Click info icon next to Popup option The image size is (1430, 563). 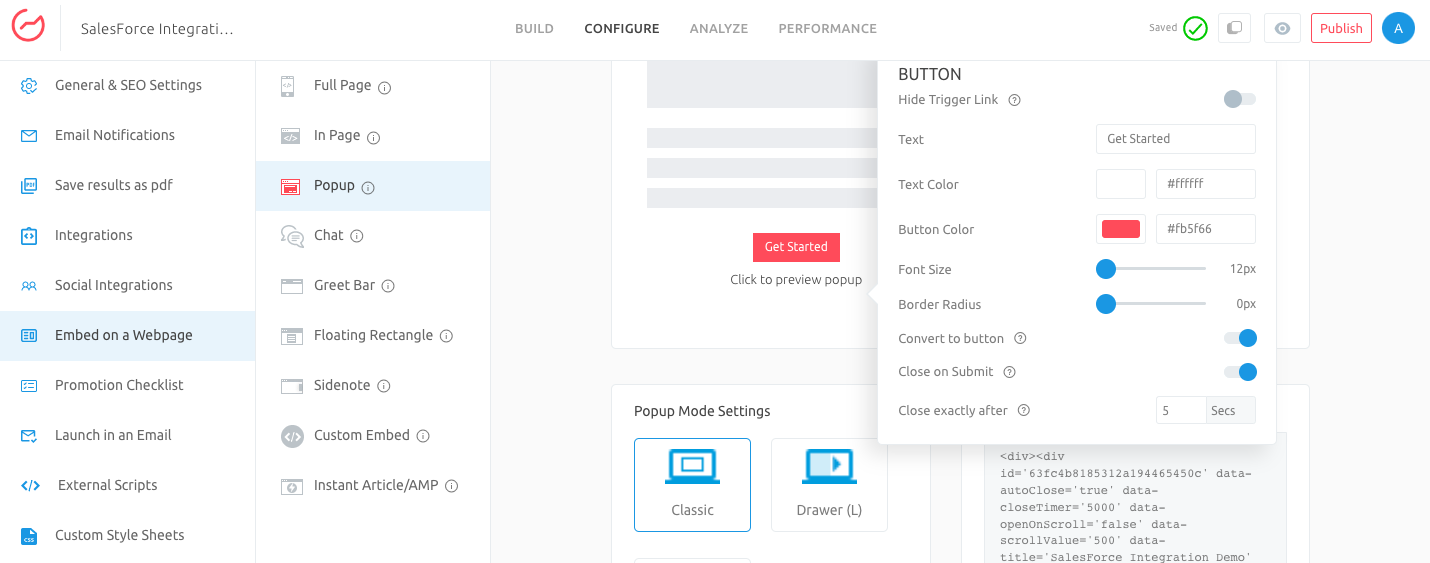368,187
